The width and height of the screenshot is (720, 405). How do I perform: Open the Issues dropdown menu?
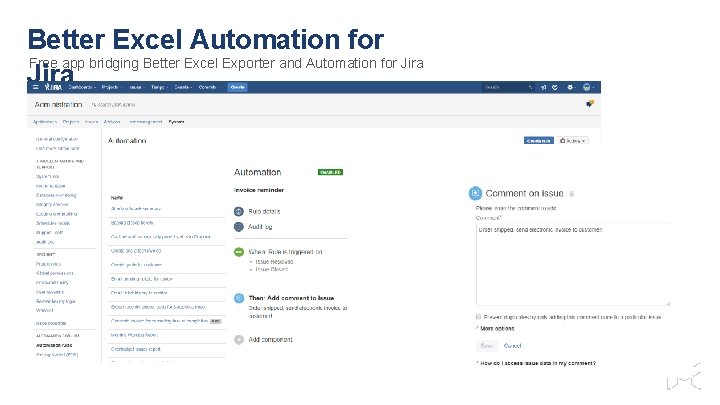[x=136, y=87]
